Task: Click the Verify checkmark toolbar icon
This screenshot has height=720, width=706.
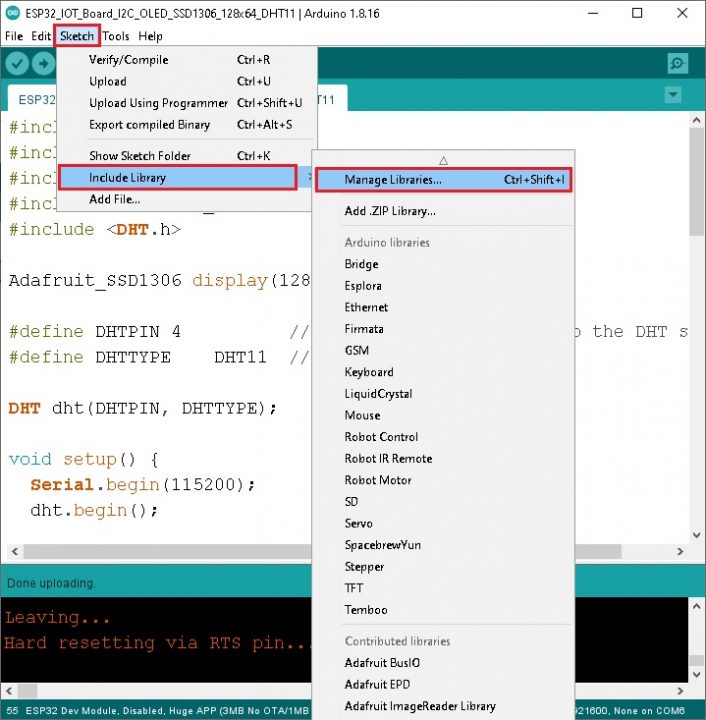Action: click(17, 64)
